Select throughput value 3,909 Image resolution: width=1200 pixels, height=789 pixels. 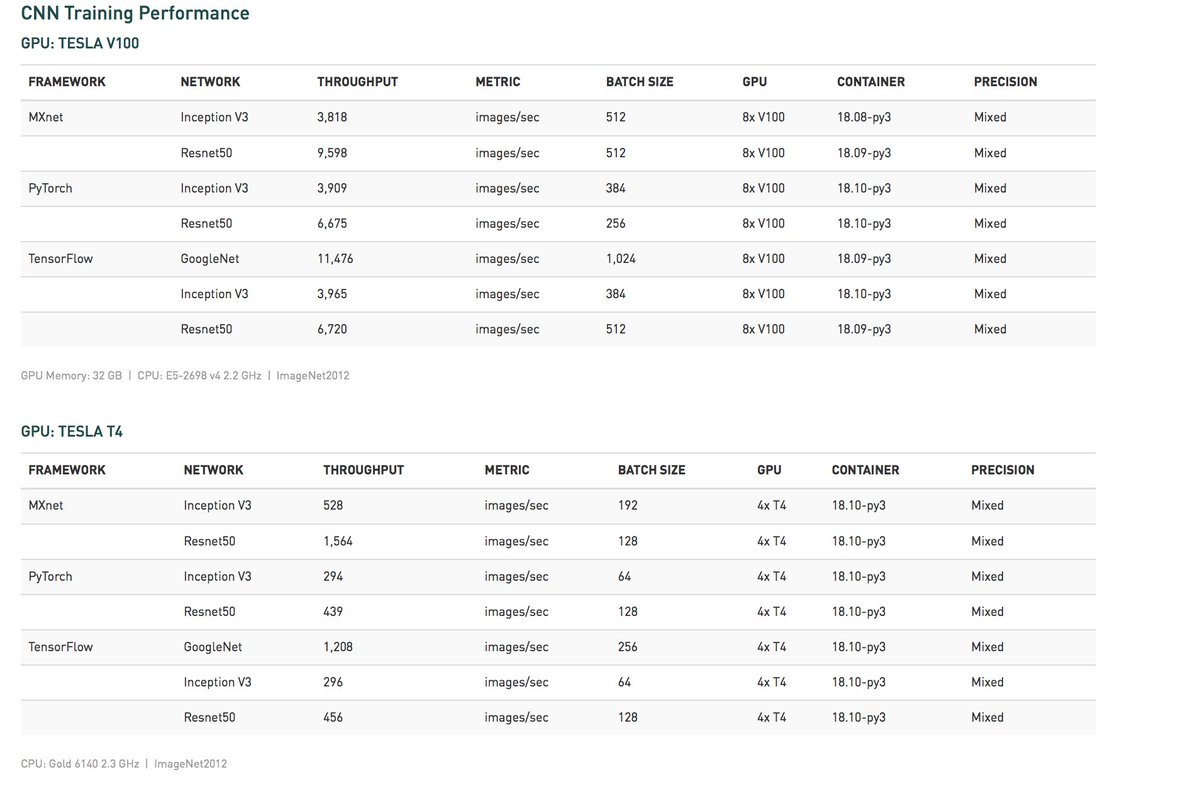click(x=332, y=188)
